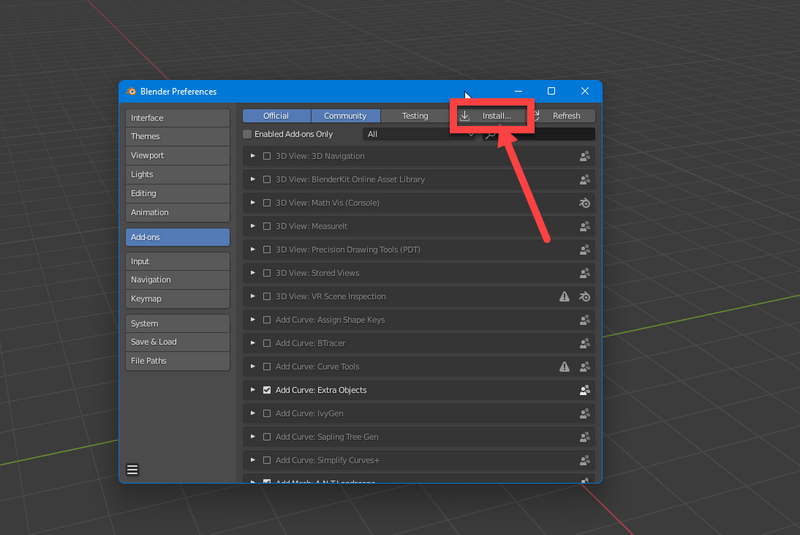
Task: Click the community icon on IvyGen row
Action: 585,413
